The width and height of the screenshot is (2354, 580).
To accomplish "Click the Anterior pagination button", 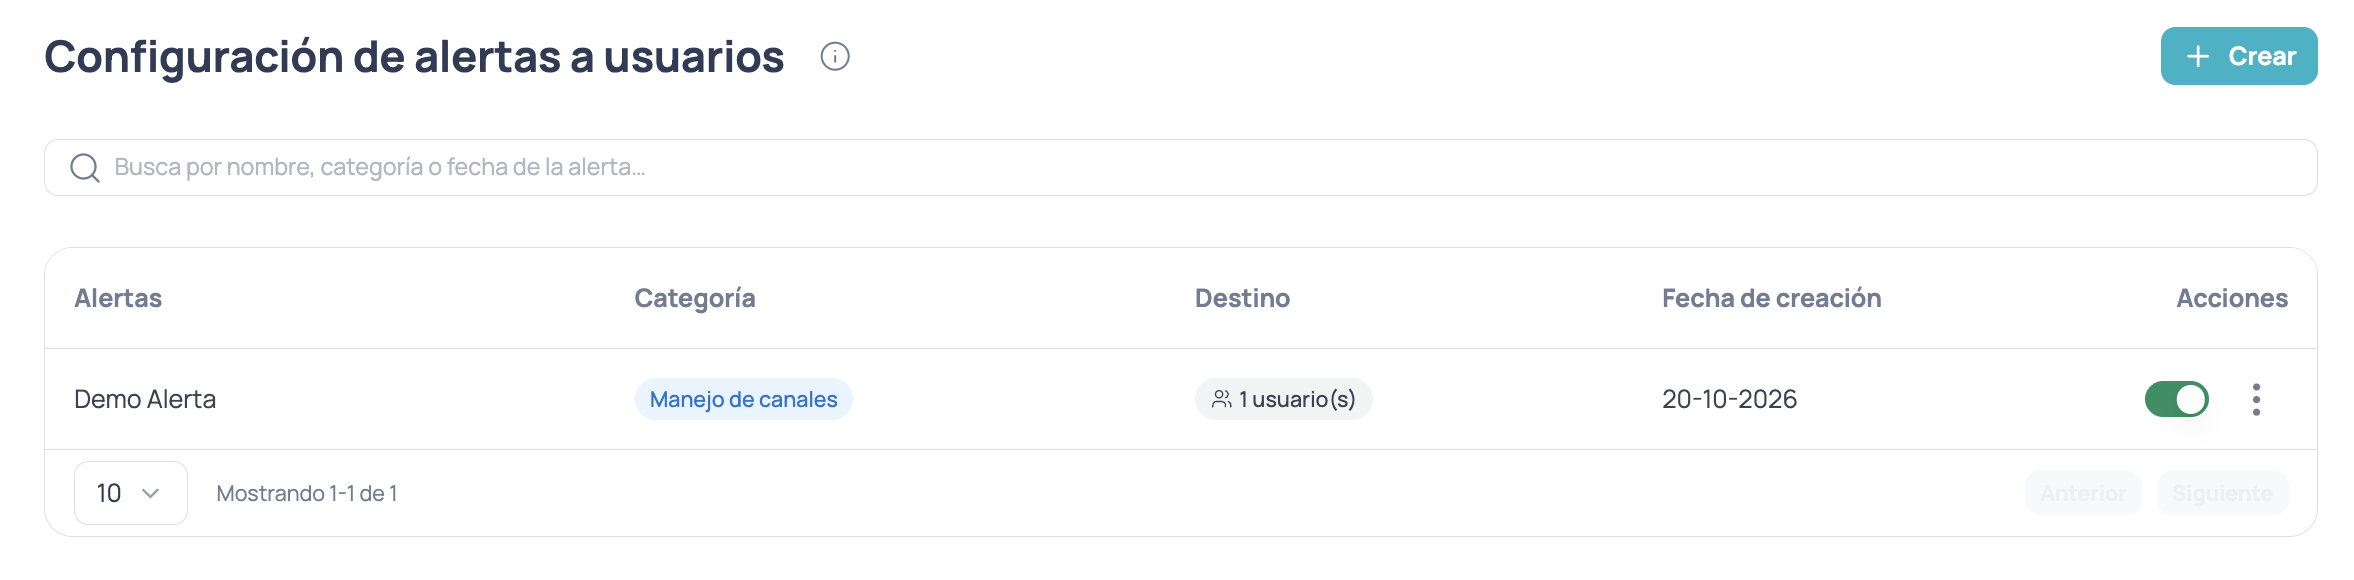I will click(2083, 493).
